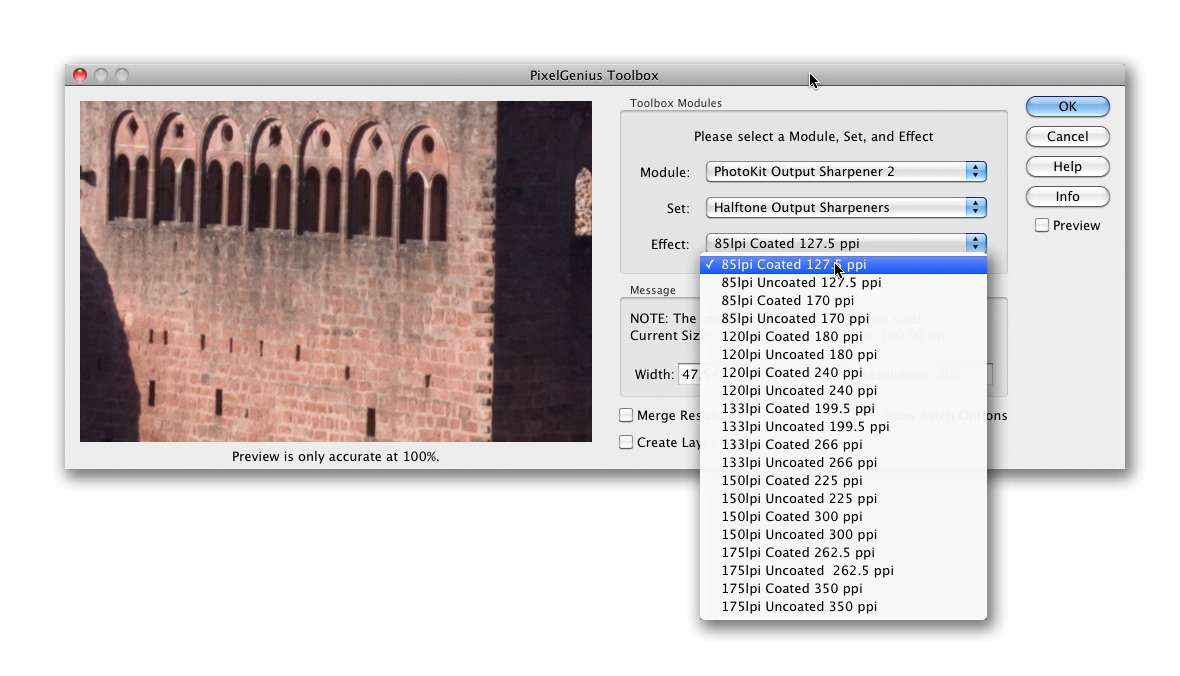Image resolution: width=1180 pixels, height=676 pixels.
Task: Open Help for the toolbox
Action: tap(1067, 166)
